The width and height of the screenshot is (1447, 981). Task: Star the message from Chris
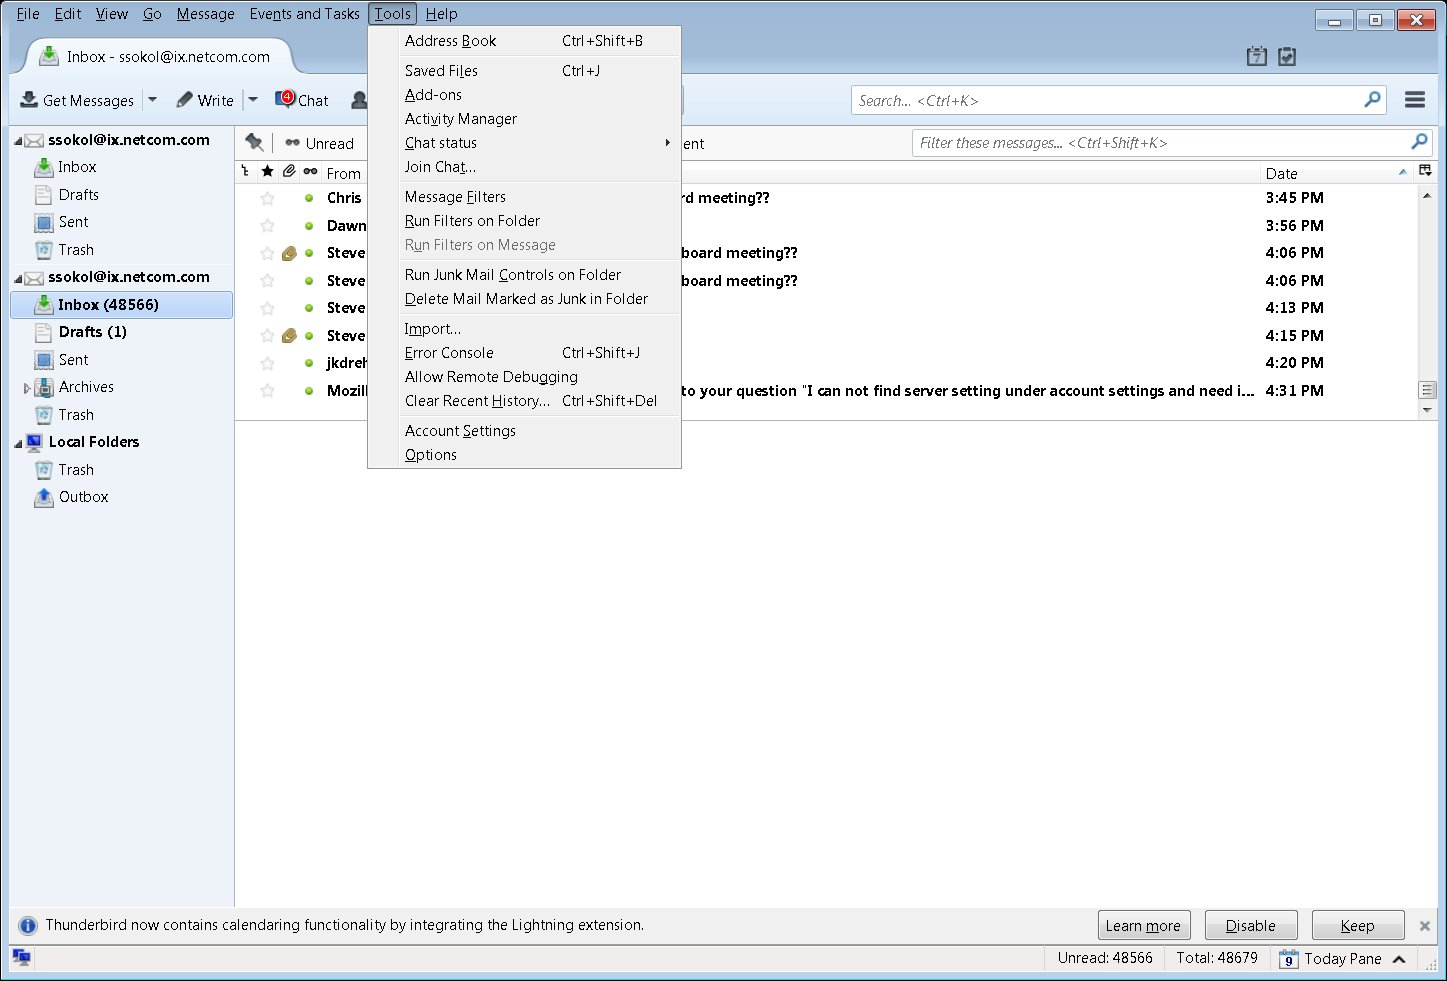tap(267, 198)
